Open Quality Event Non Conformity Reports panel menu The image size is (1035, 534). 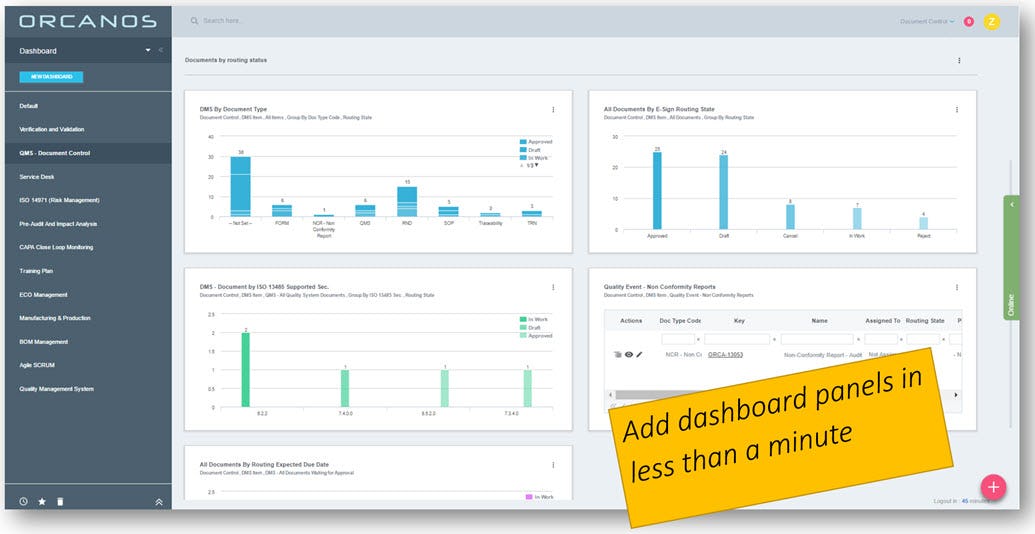tap(956, 287)
